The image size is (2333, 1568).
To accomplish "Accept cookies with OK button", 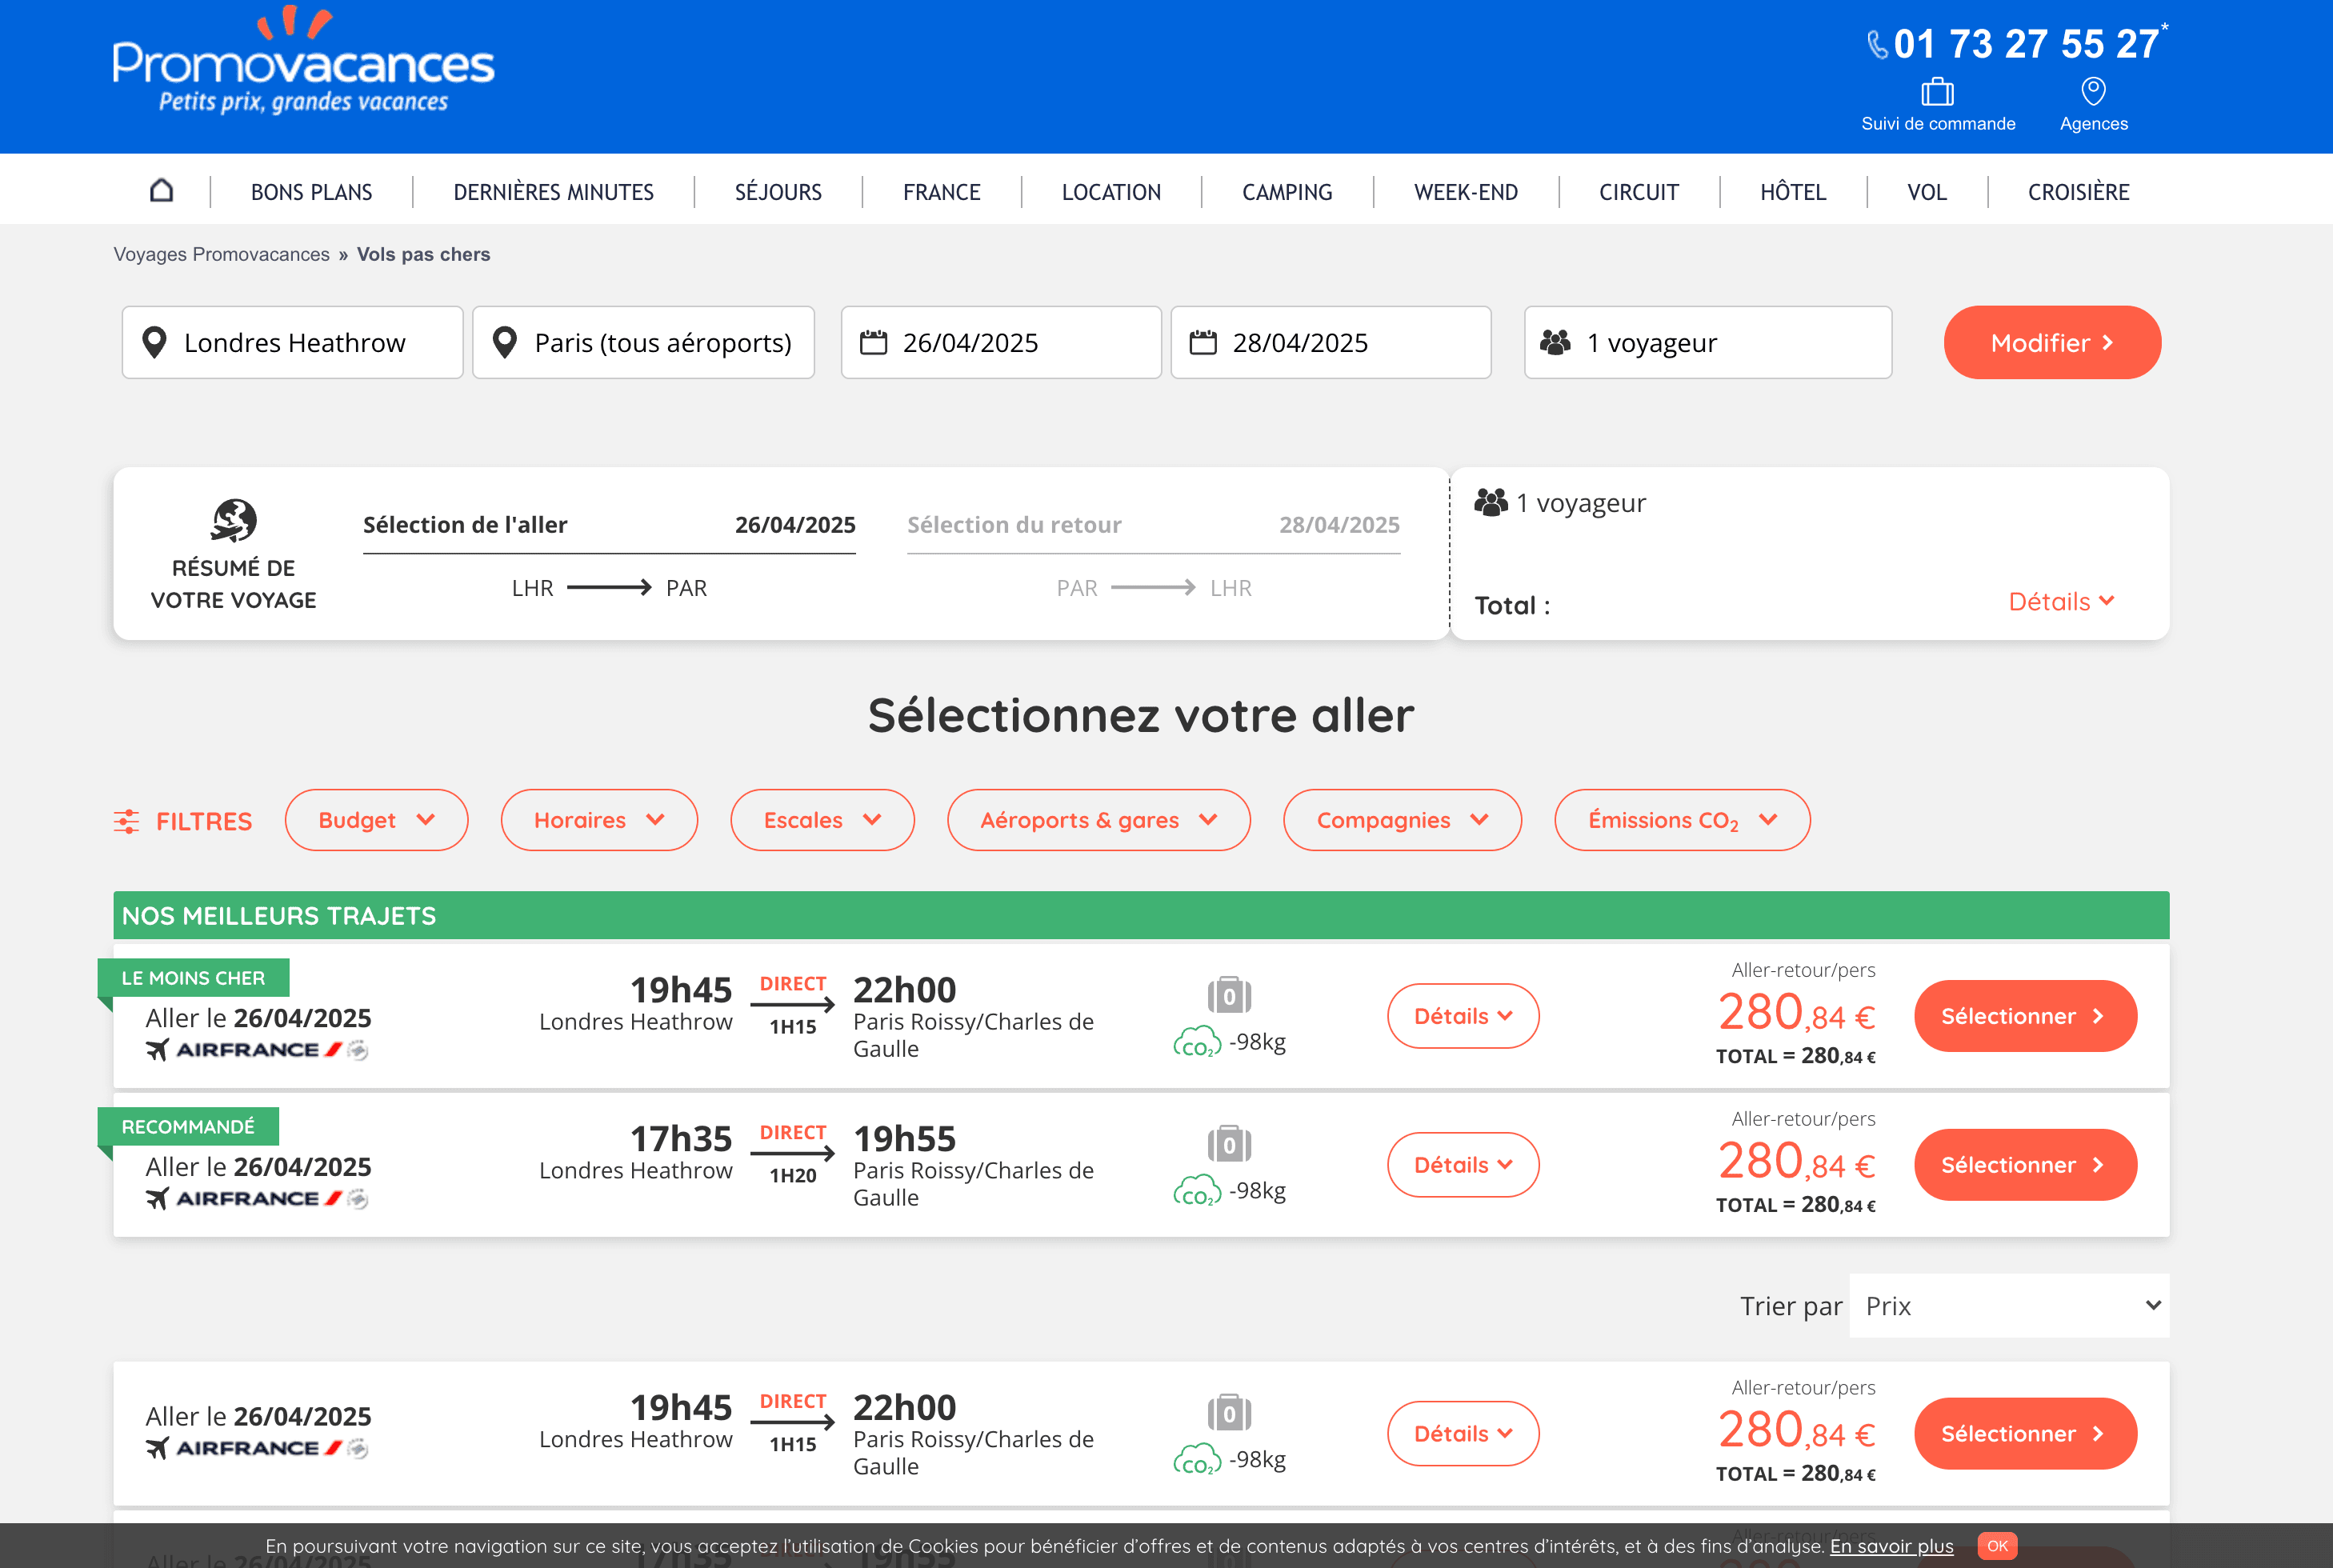I will (1997, 1545).
